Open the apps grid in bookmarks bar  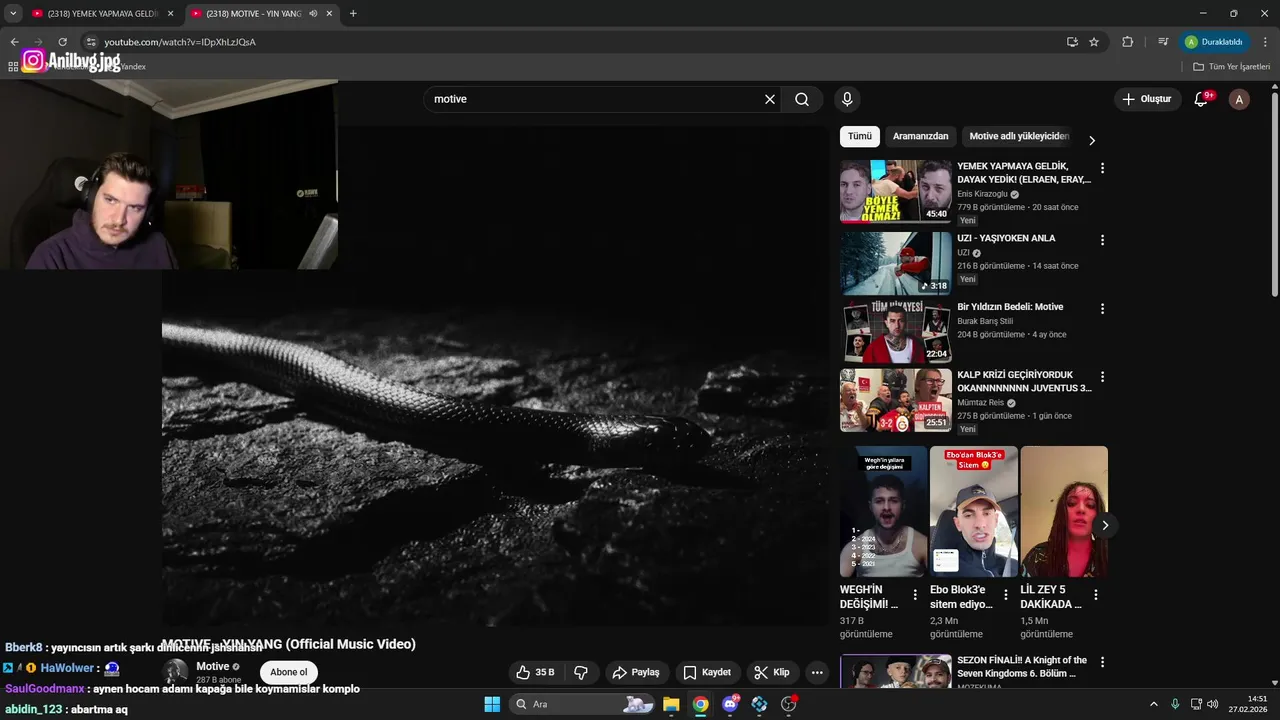coord(13,67)
